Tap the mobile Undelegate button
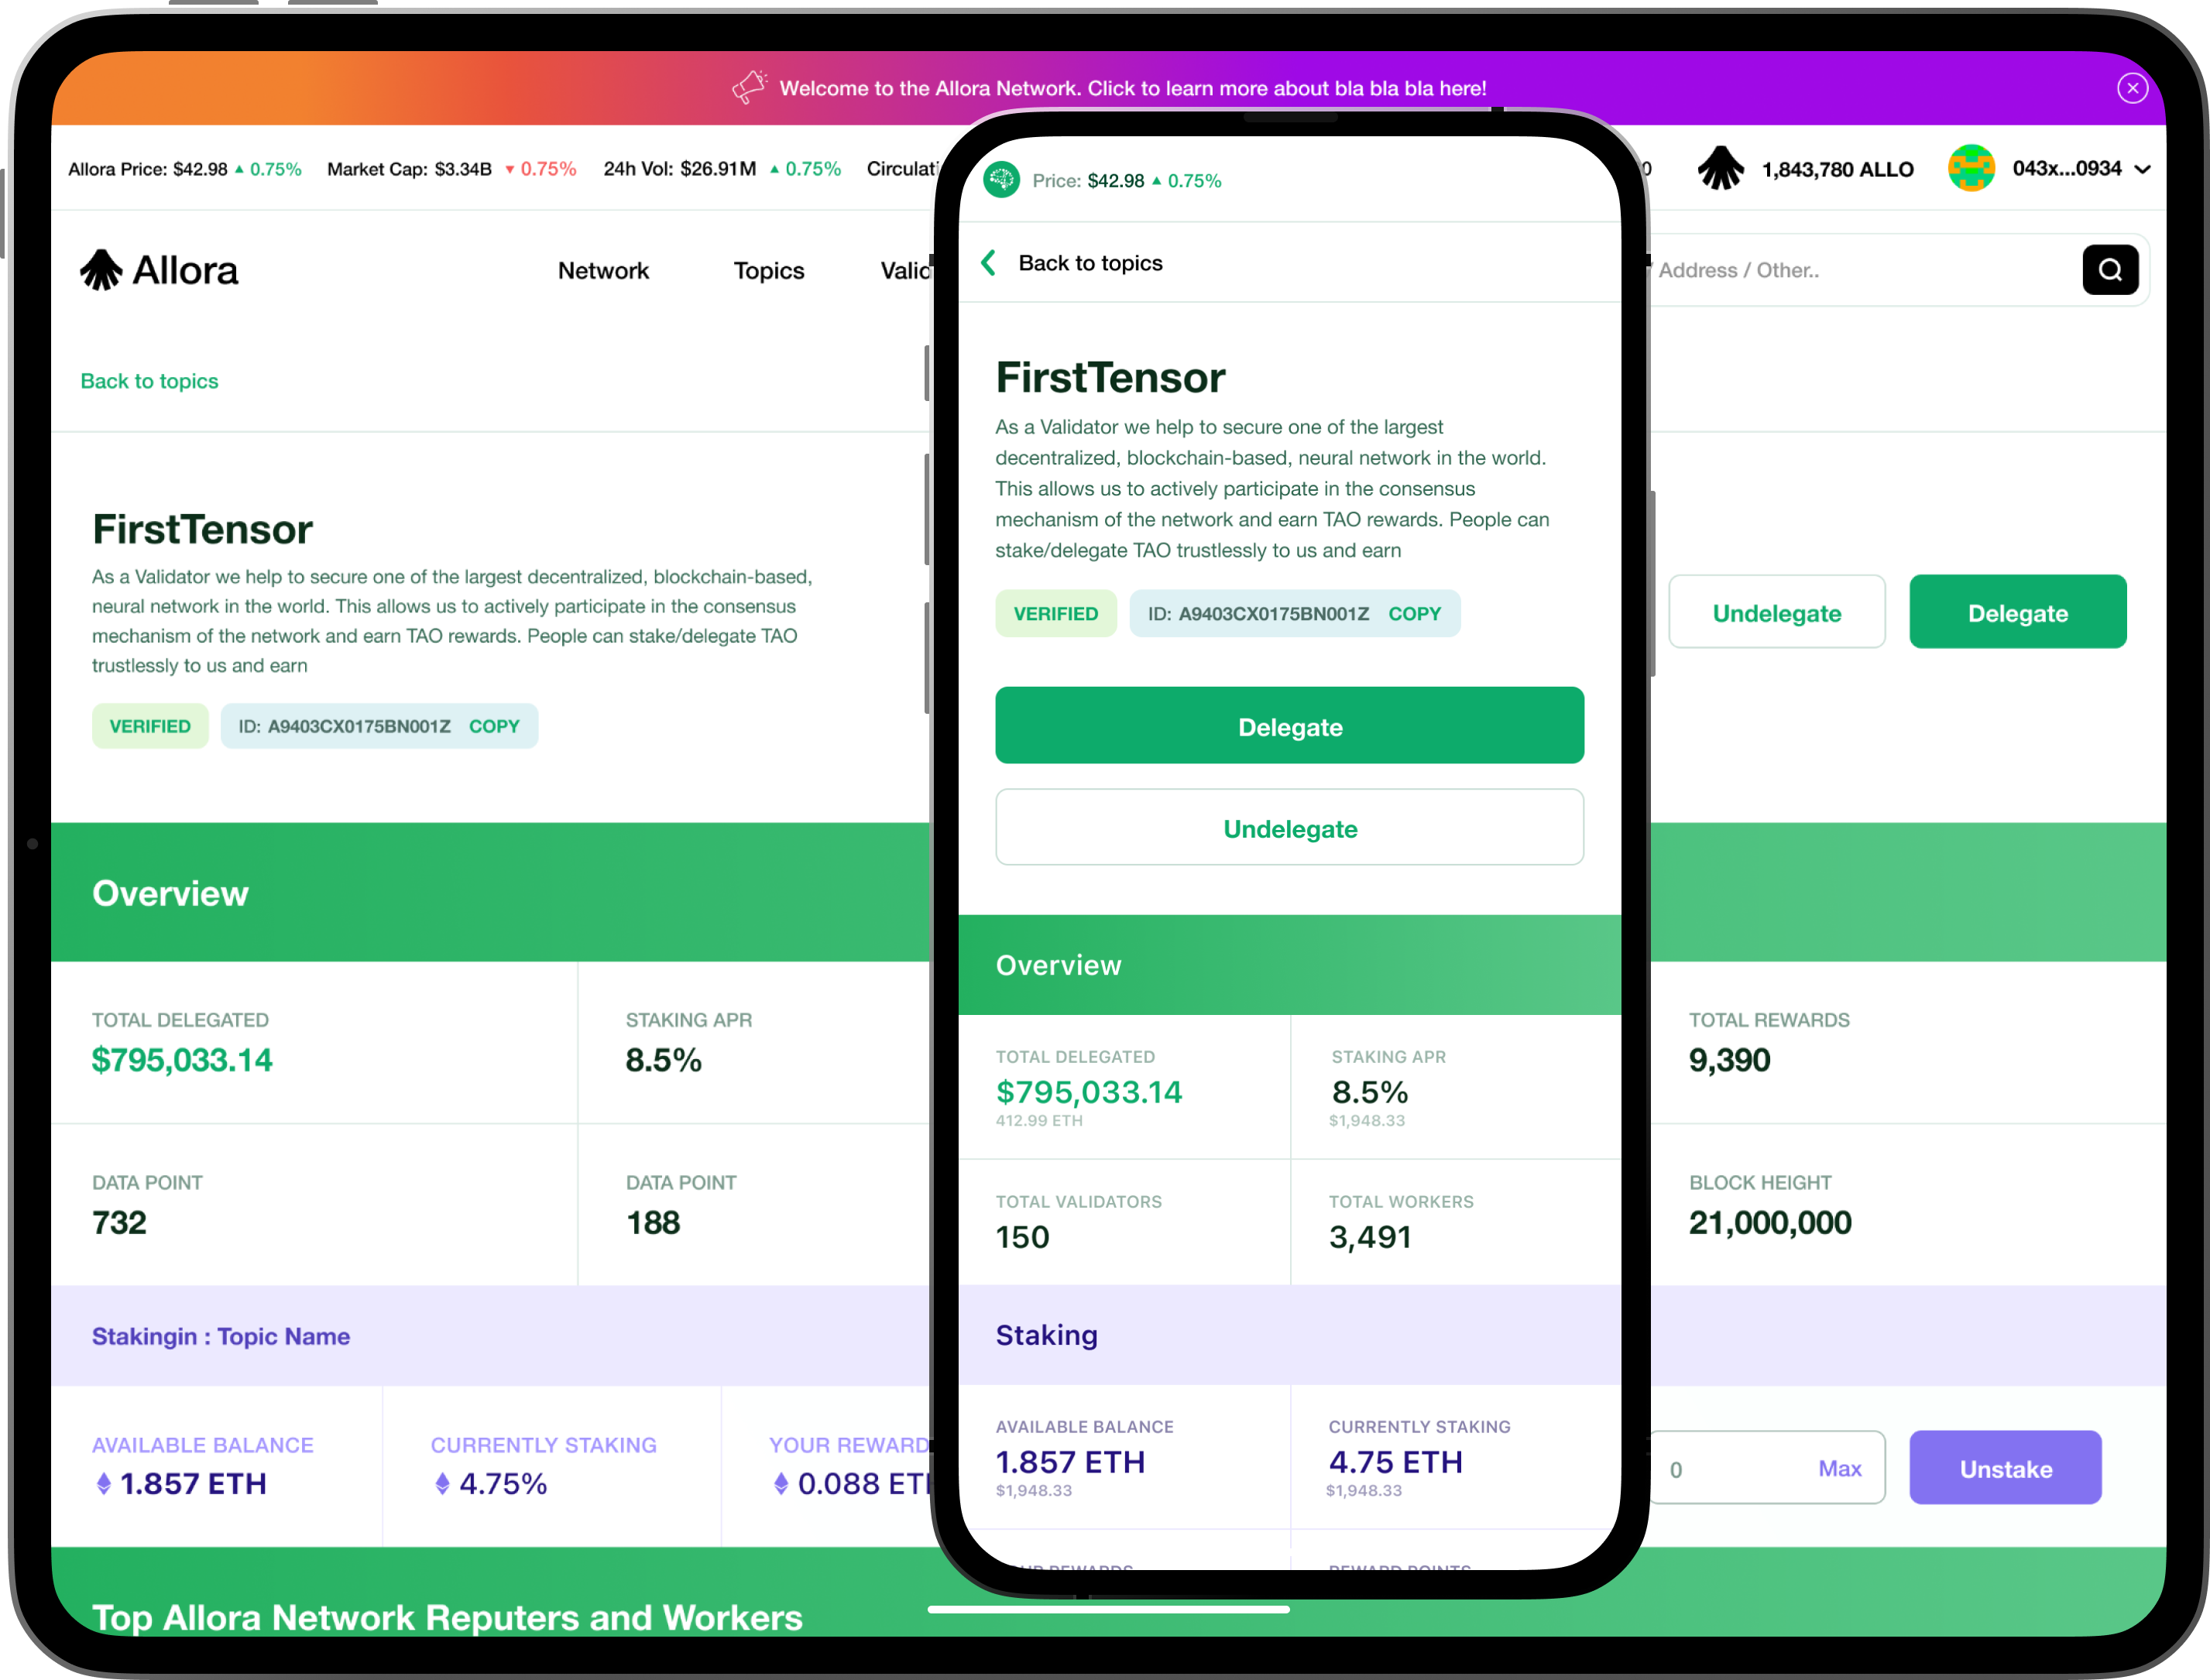The height and width of the screenshot is (1680, 2210). click(1289, 828)
